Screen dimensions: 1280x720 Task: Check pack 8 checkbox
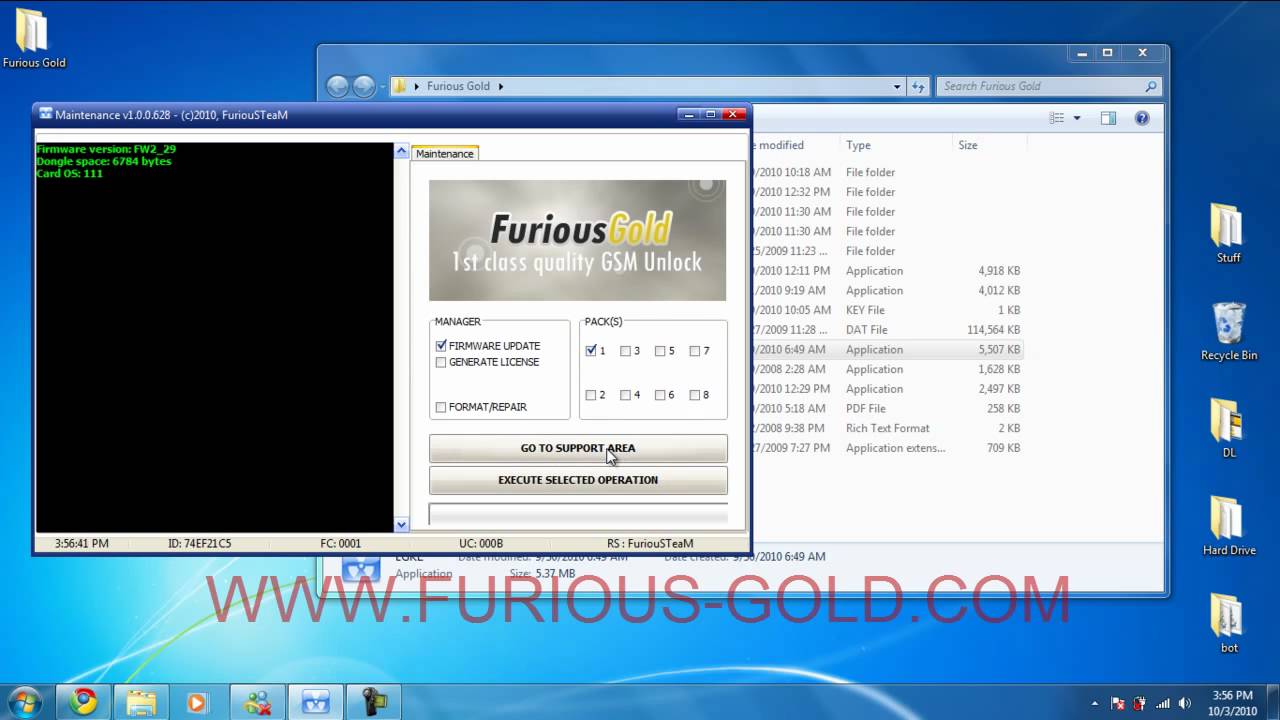[x=695, y=395]
